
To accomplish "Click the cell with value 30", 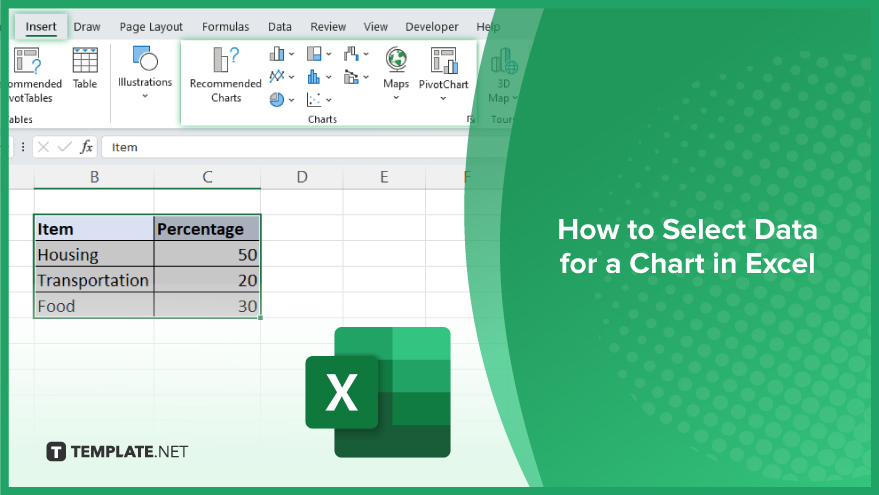I will pos(207,306).
